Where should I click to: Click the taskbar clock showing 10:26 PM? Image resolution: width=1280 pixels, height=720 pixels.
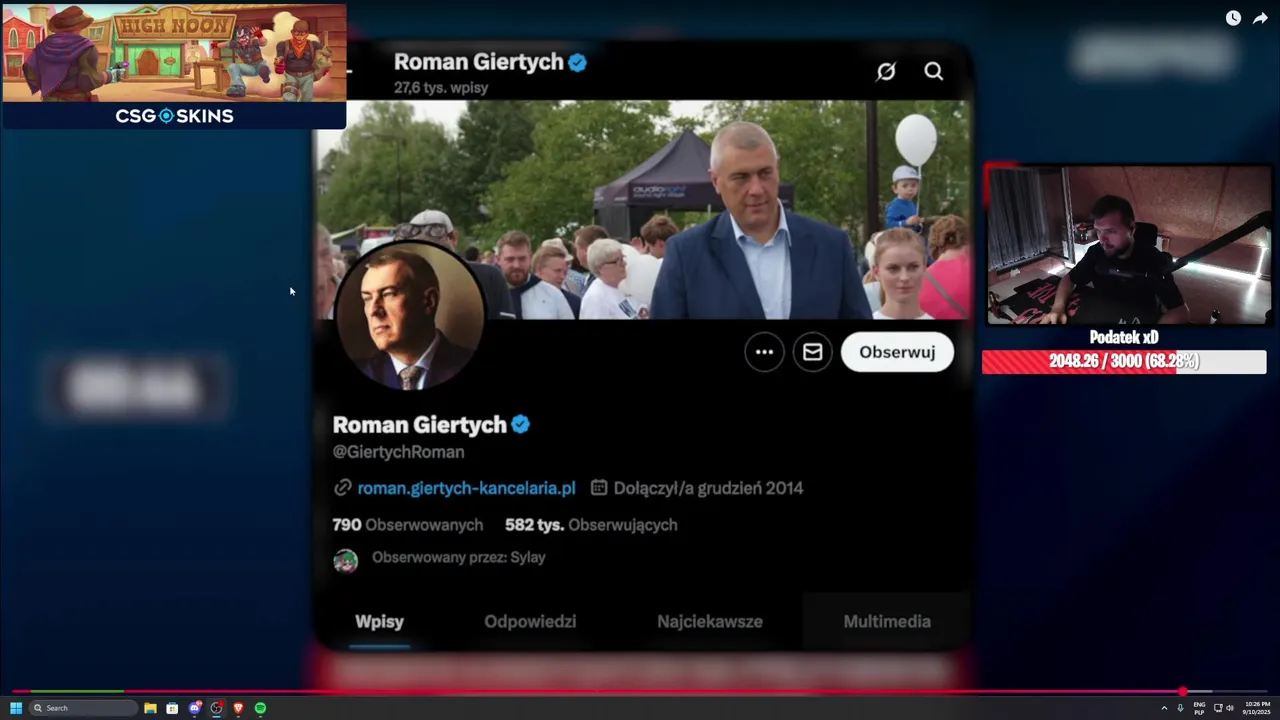[x=1257, y=708]
